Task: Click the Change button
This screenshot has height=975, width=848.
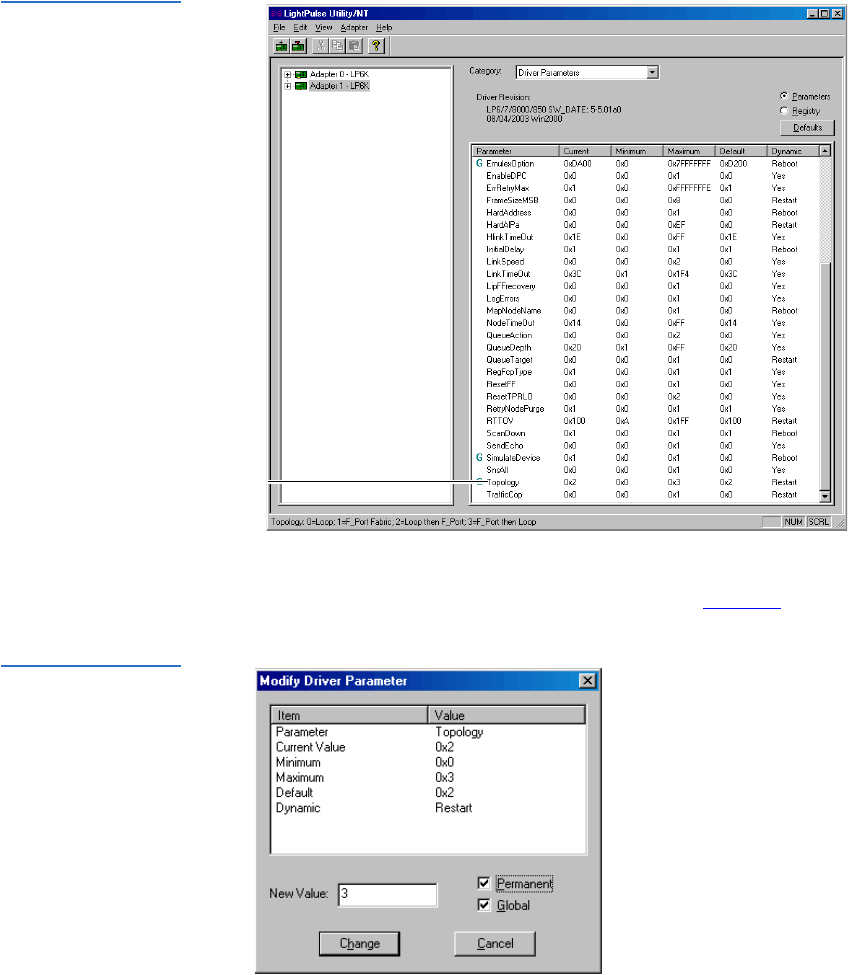Action: pos(359,943)
